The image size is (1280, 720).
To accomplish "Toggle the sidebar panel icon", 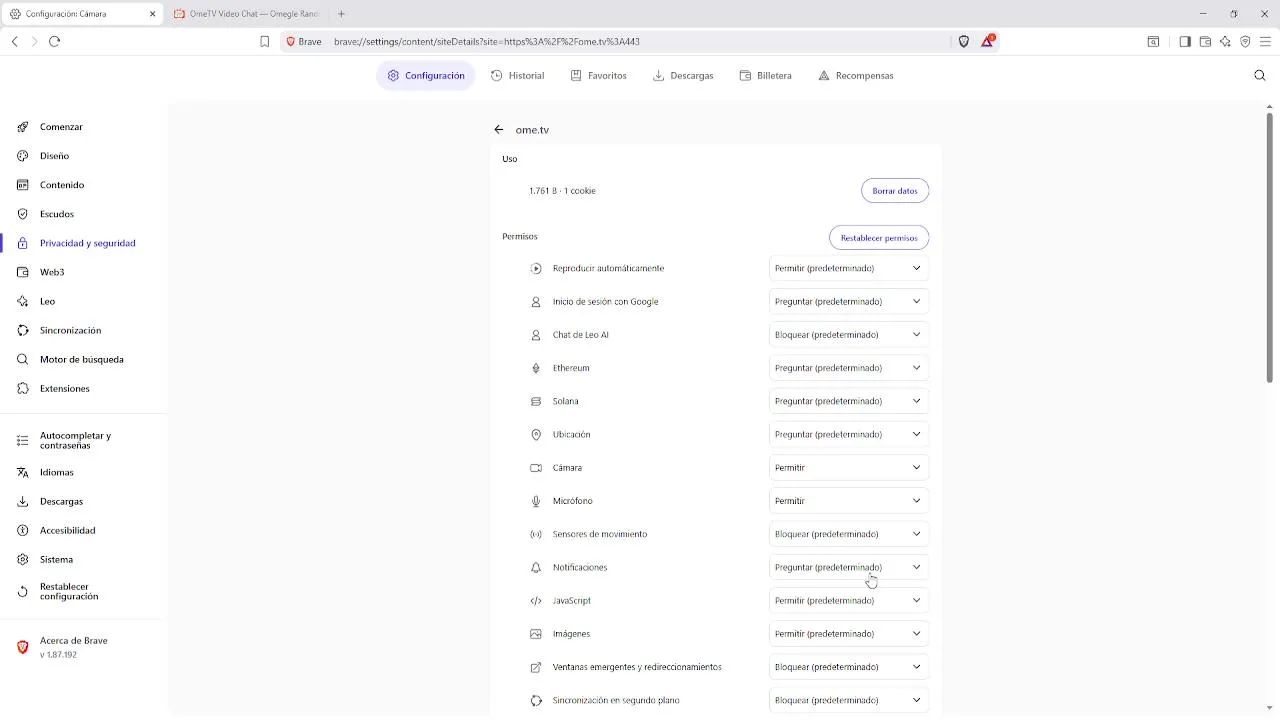I will tap(1185, 41).
